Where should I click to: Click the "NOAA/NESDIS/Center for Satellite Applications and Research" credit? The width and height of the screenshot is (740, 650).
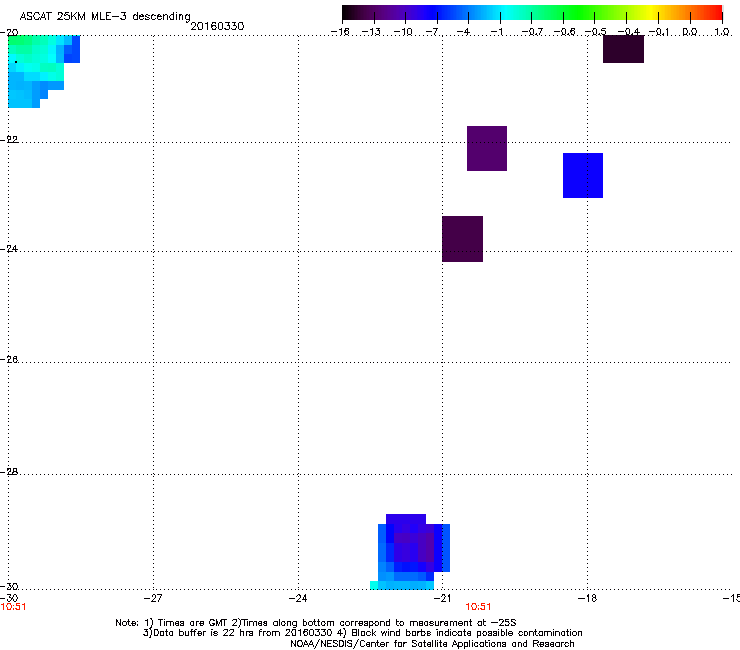[432, 644]
